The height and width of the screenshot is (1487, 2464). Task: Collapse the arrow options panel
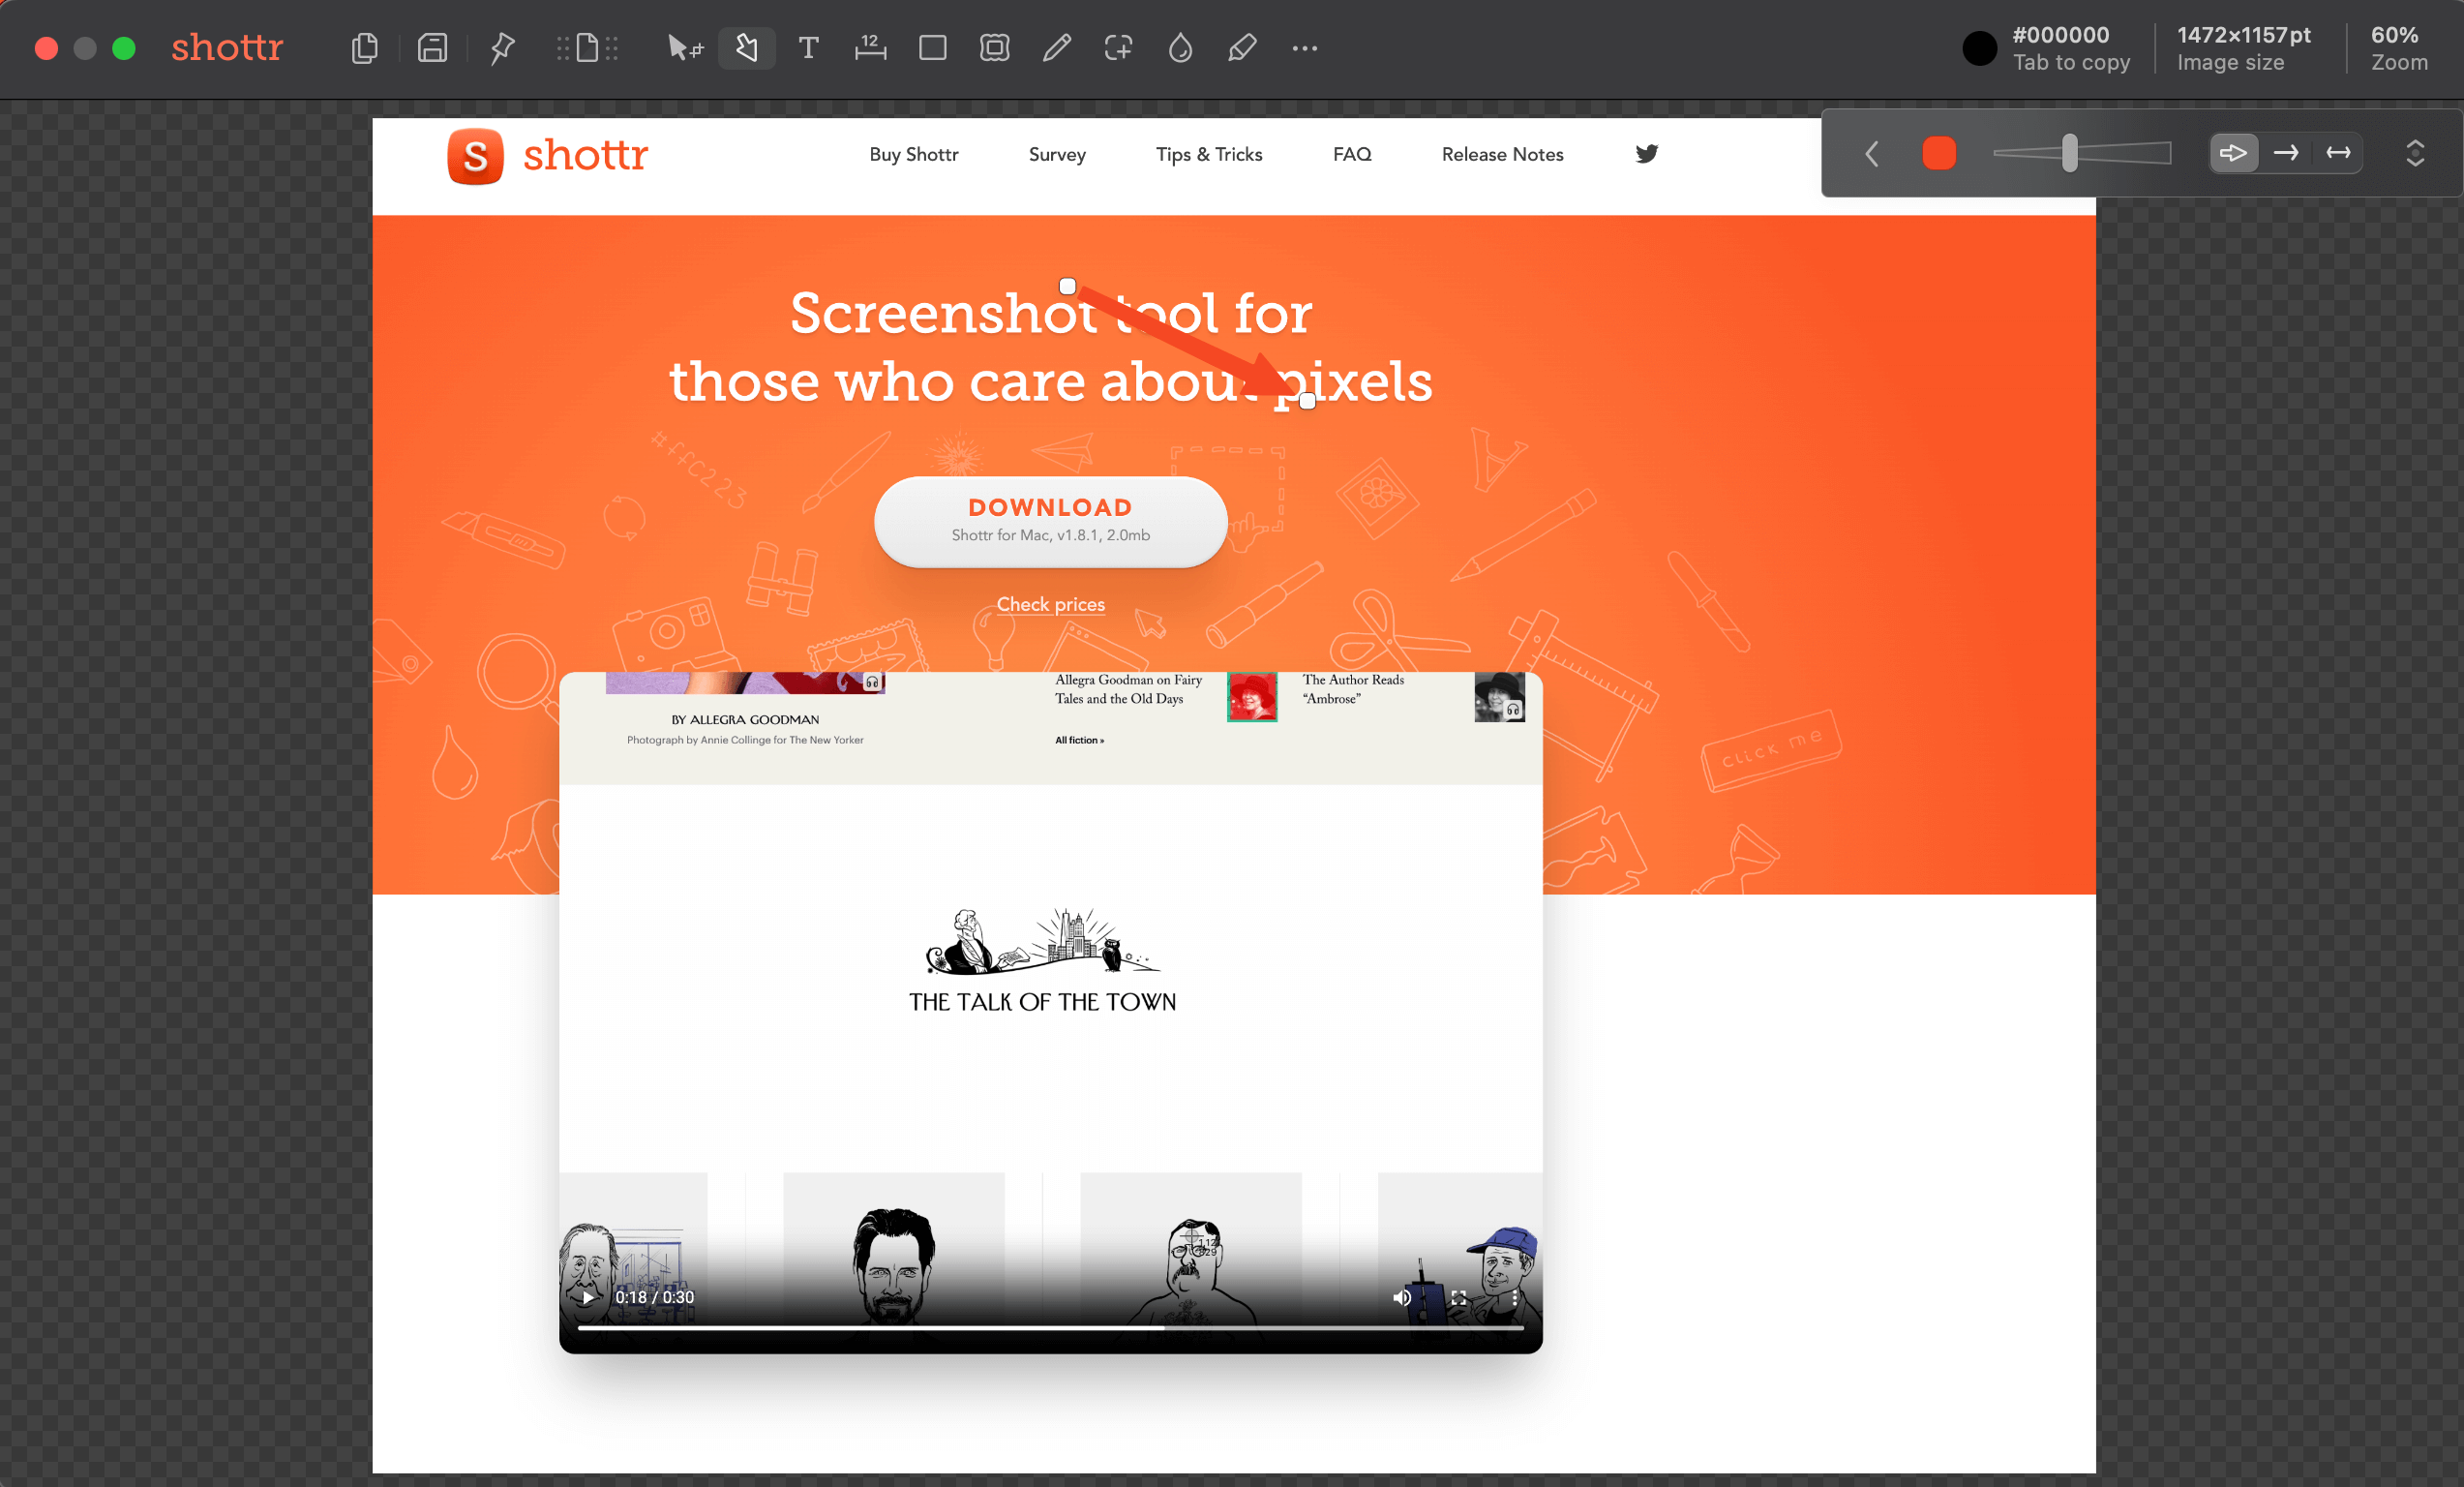[x=1871, y=153]
